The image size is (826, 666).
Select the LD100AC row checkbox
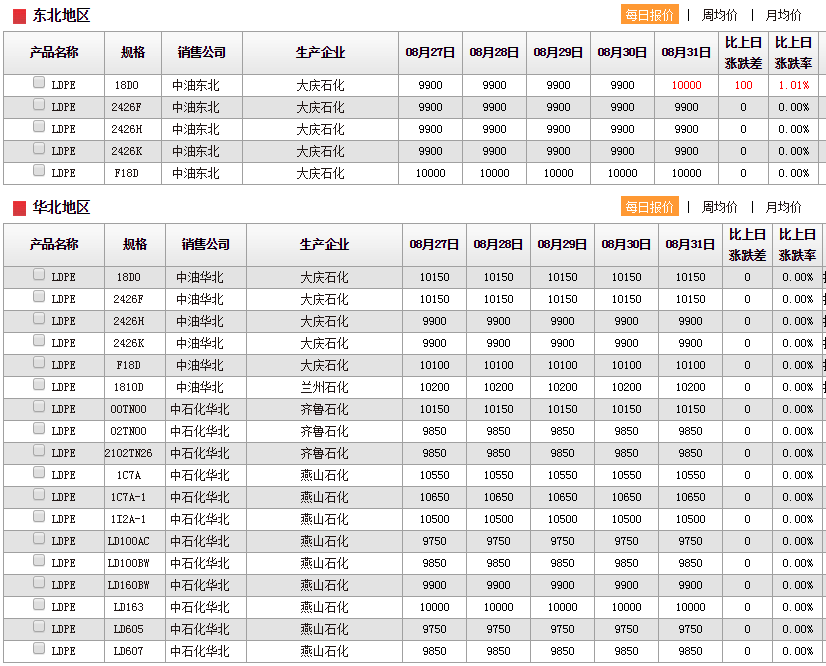[x=38, y=538]
